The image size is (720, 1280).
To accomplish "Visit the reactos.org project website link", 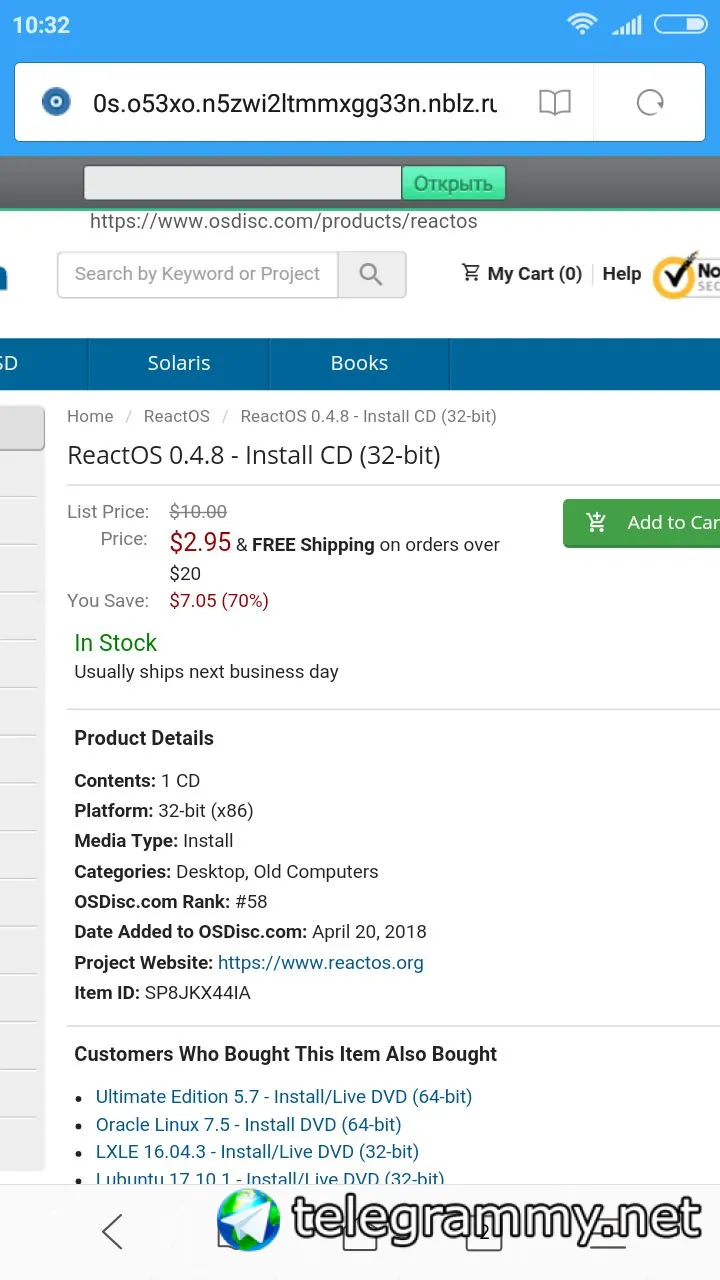I will [320, 962].
